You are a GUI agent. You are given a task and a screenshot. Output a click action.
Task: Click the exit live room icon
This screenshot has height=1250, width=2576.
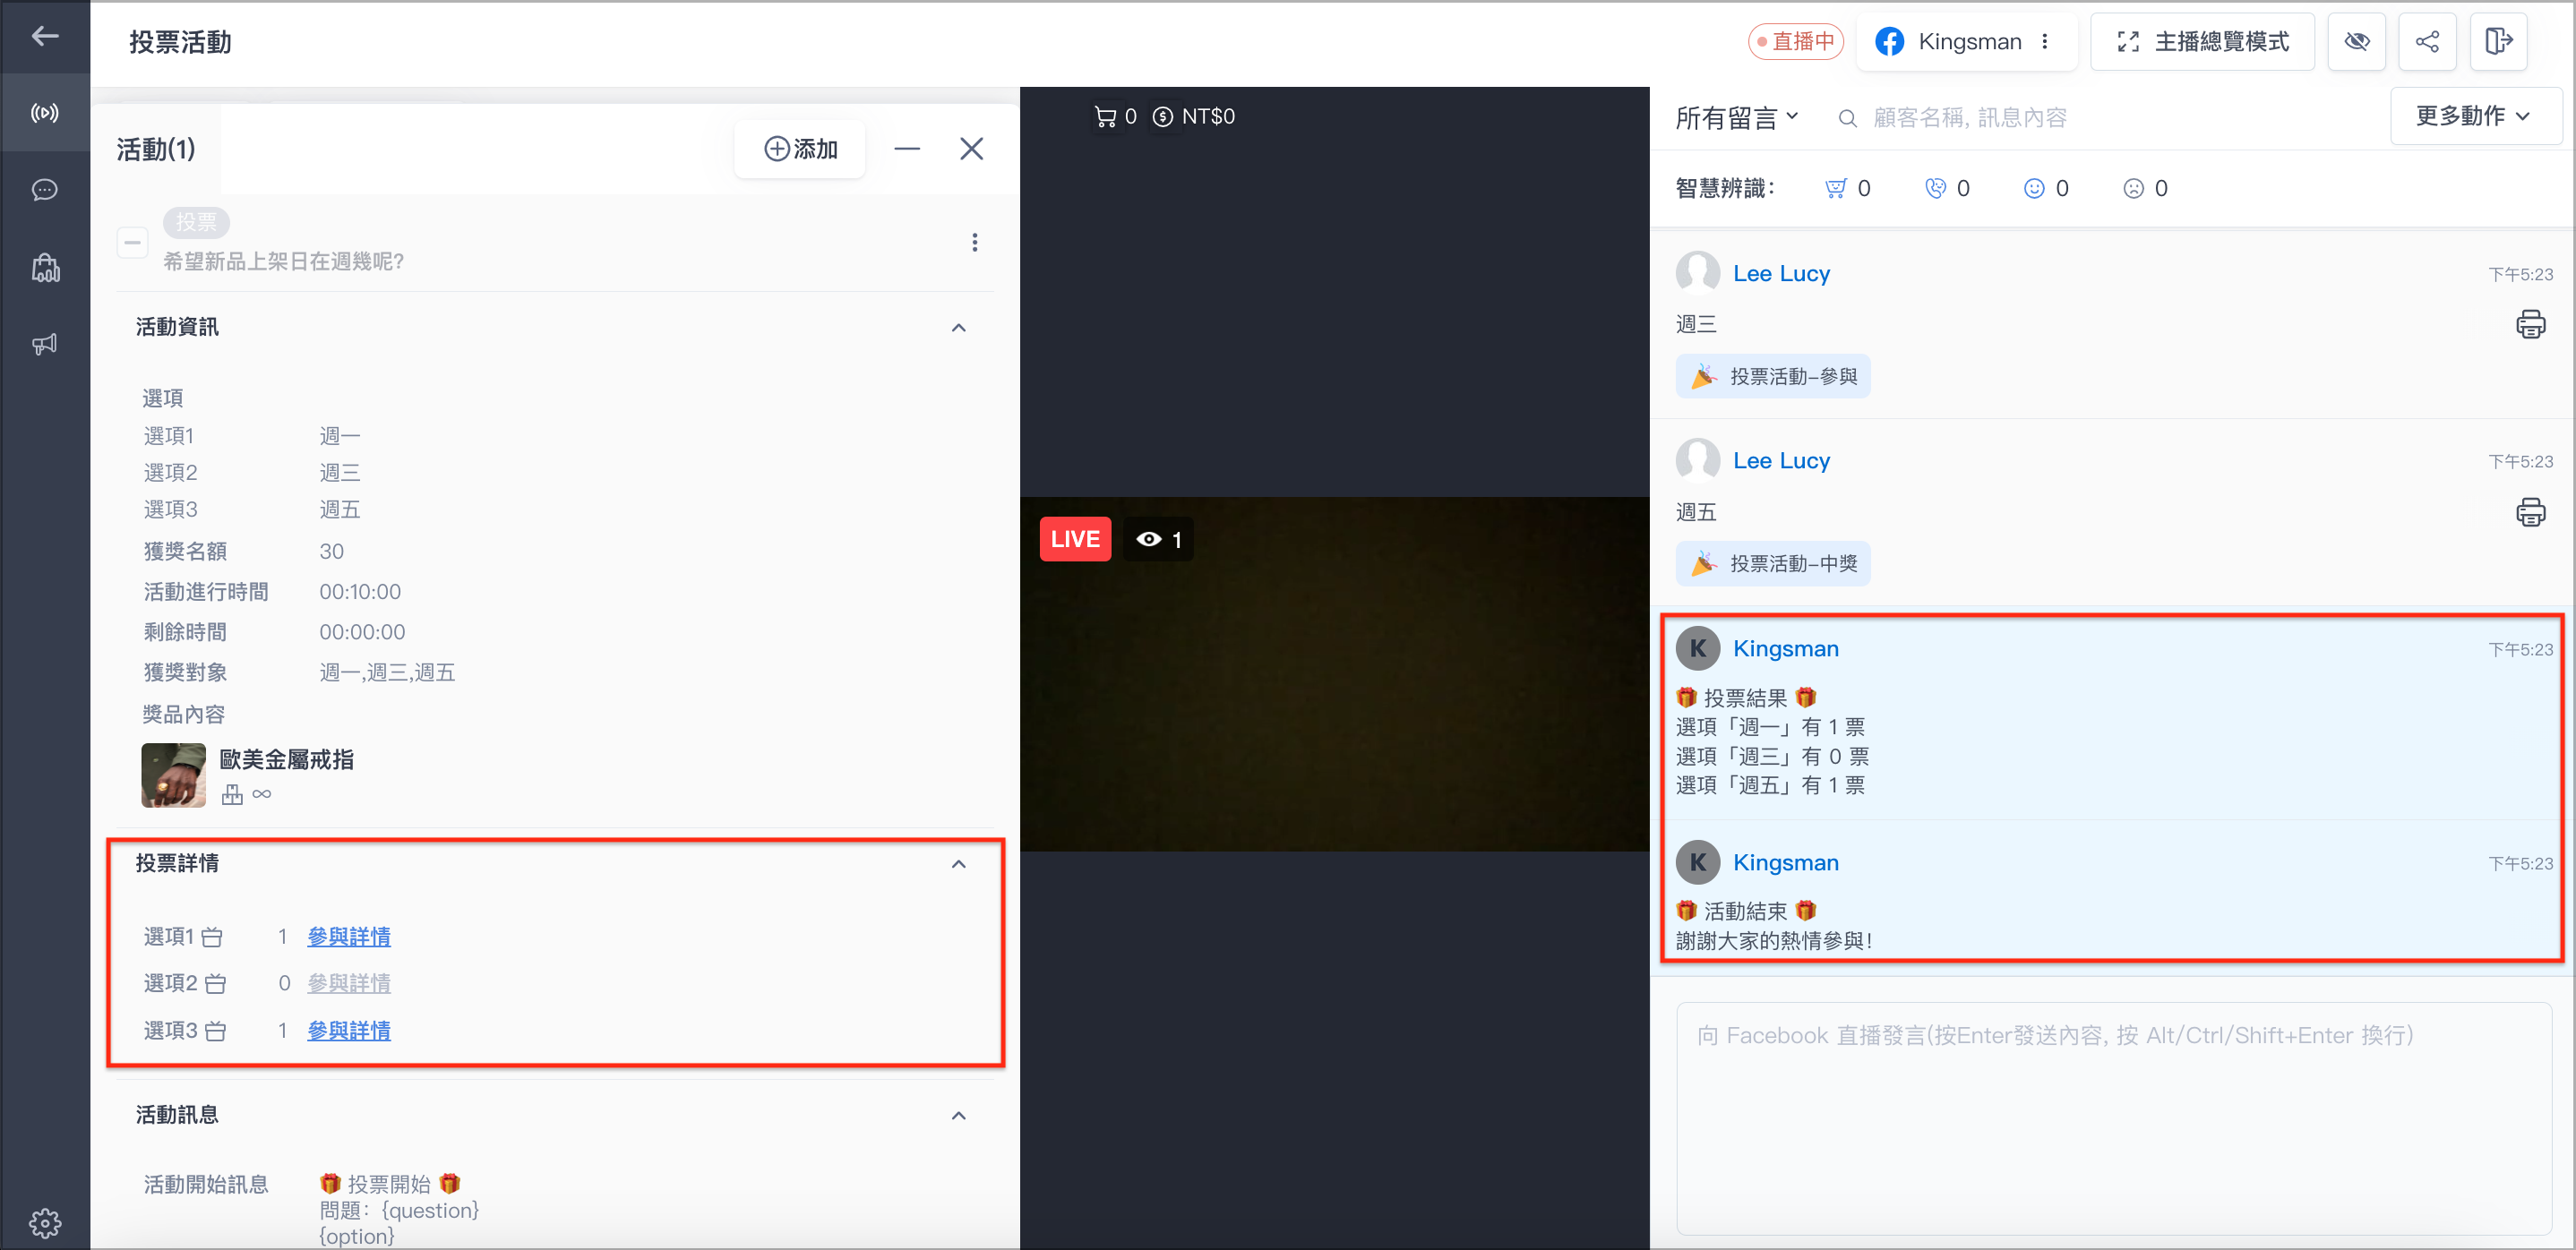coord(2498,42)
